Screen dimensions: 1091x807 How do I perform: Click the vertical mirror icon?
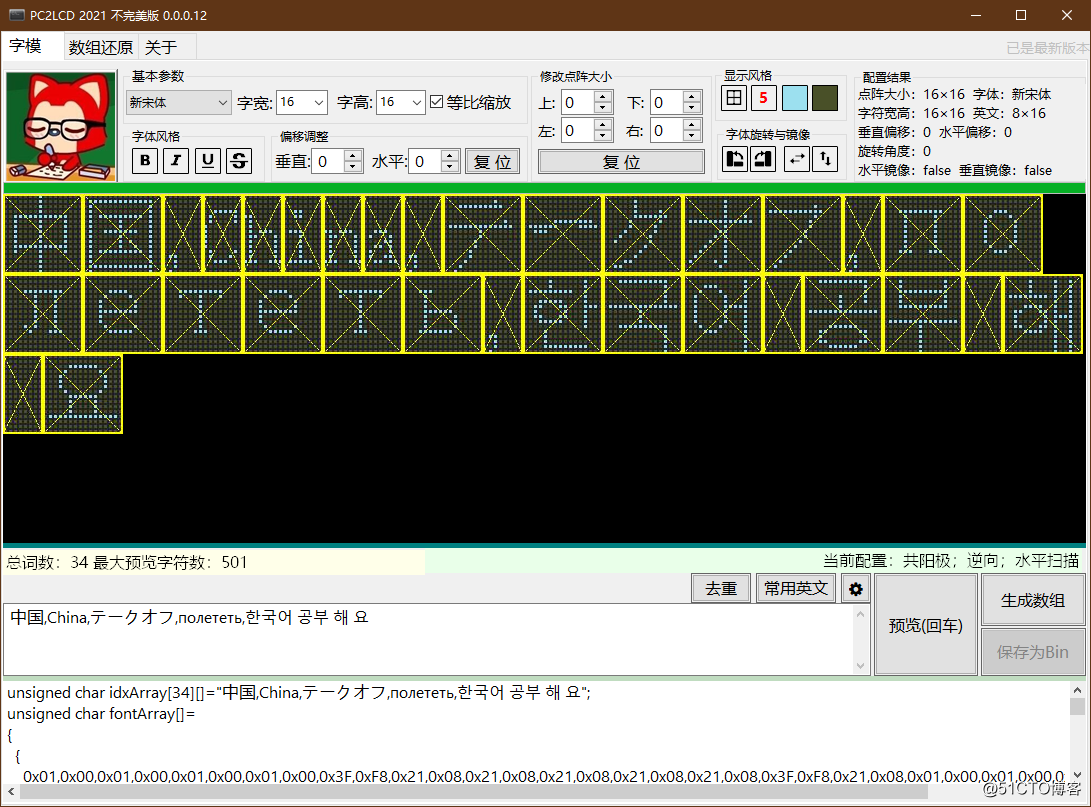[x=824, y=159]
